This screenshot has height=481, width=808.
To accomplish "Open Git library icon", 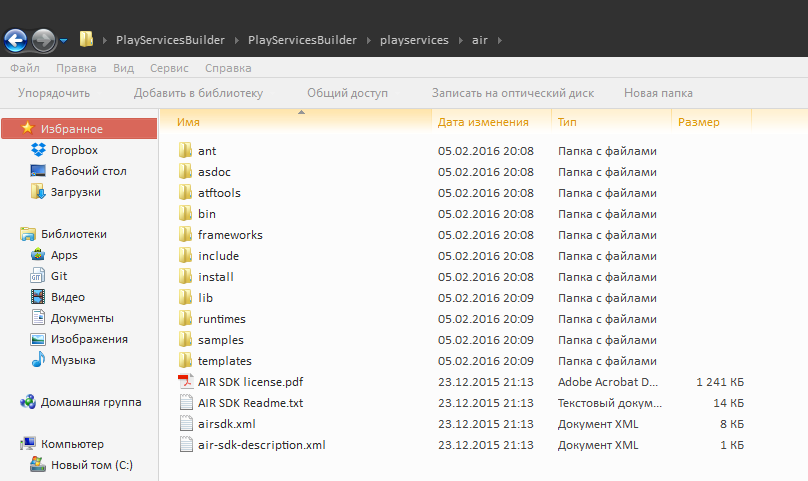I will [x=38, y=276].
